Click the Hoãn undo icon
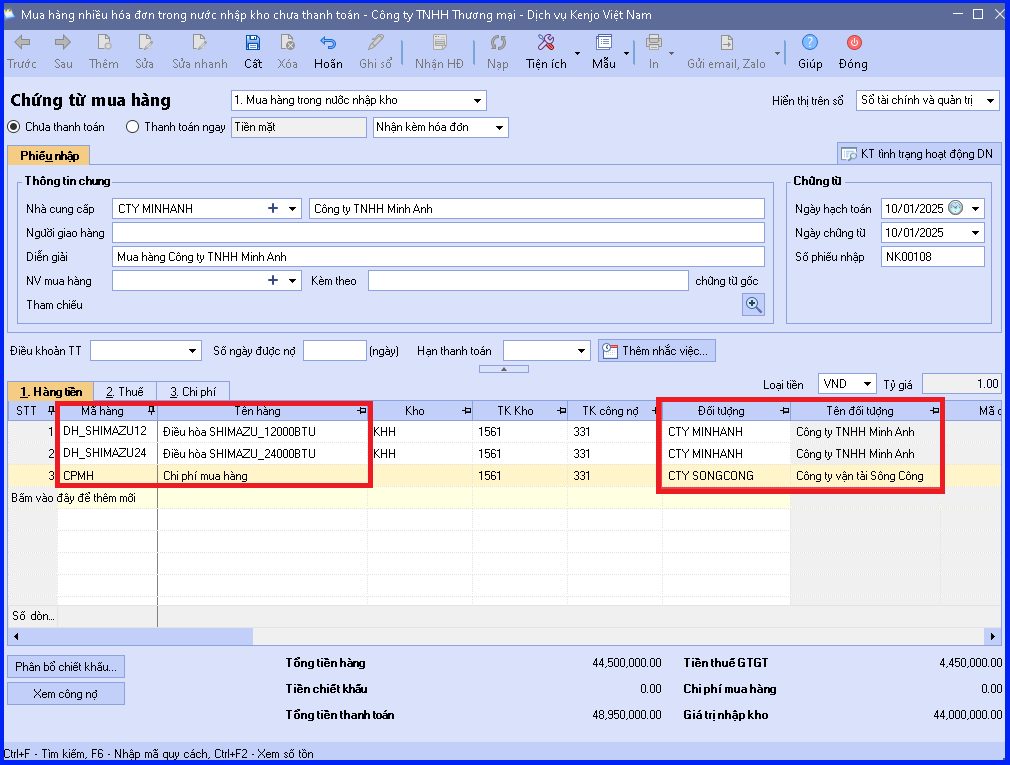This screenshot has width=1010, height=765. [328, 43]
